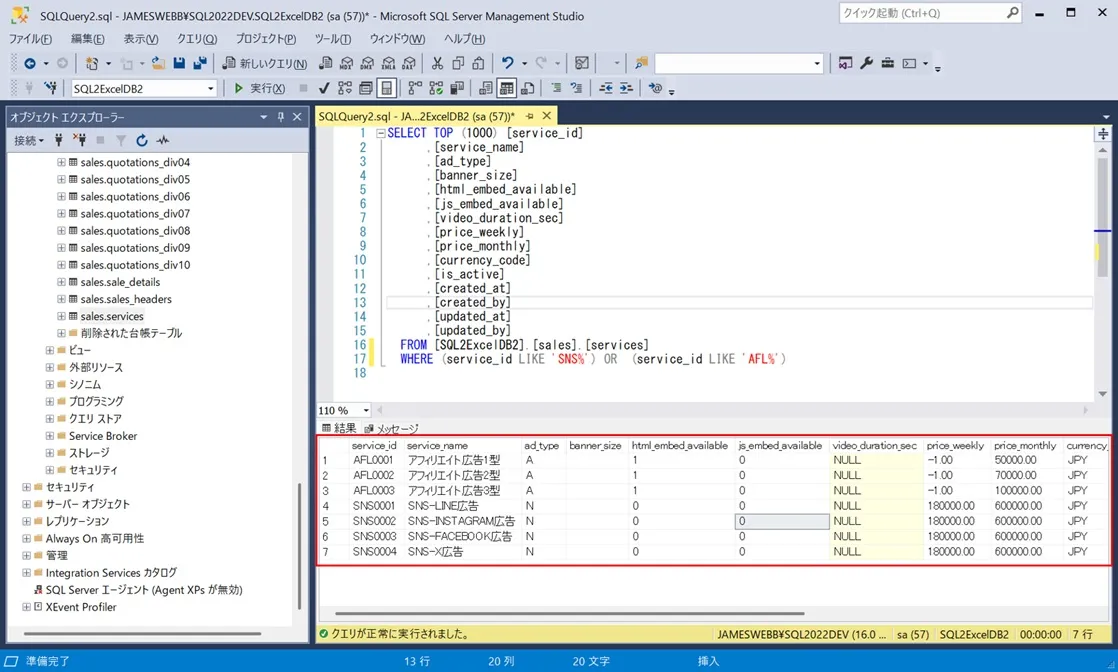Click the クイック起動 quick launch search box

(x=930, y=13)
